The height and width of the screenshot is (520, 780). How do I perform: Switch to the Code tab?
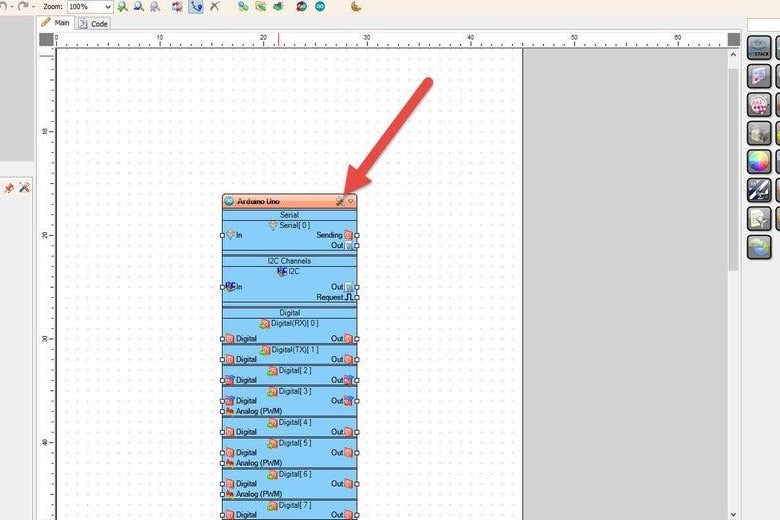[x=93, y=23]
